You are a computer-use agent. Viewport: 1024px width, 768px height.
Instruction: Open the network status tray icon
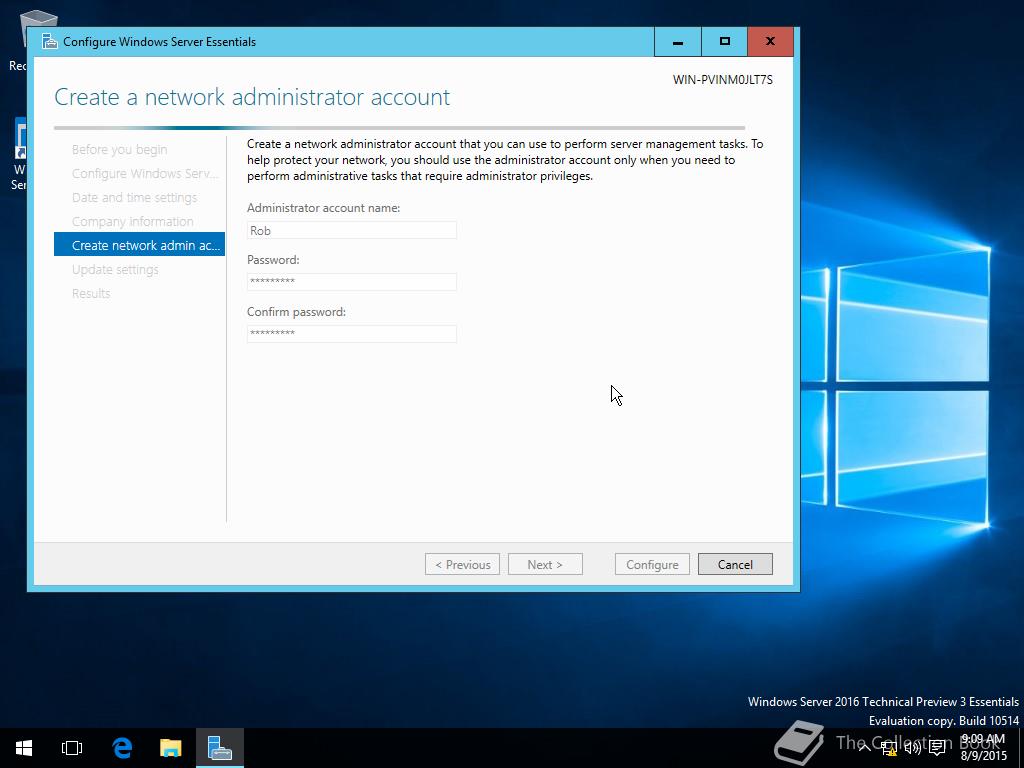pos(889,748)
